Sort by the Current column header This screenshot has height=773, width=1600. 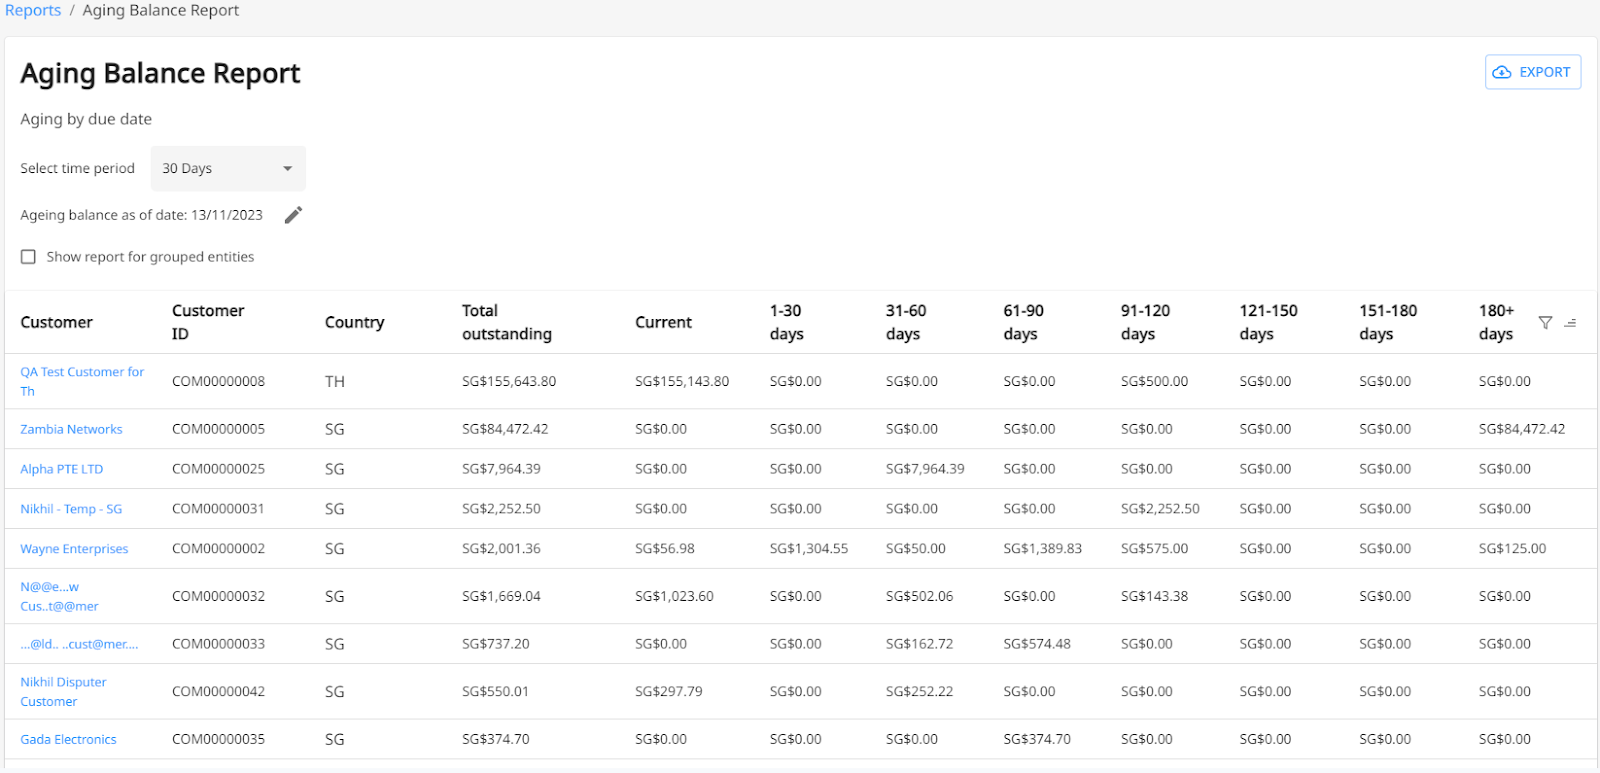click(663, 322)
